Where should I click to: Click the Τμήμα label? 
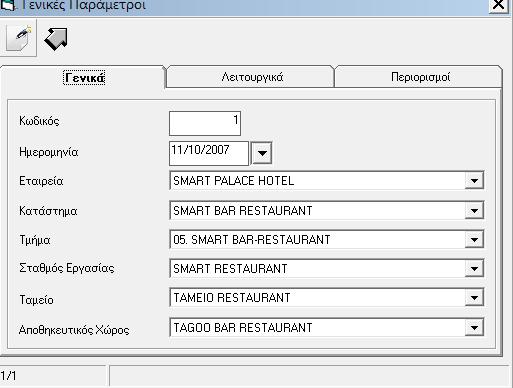[x=35, y=240]
